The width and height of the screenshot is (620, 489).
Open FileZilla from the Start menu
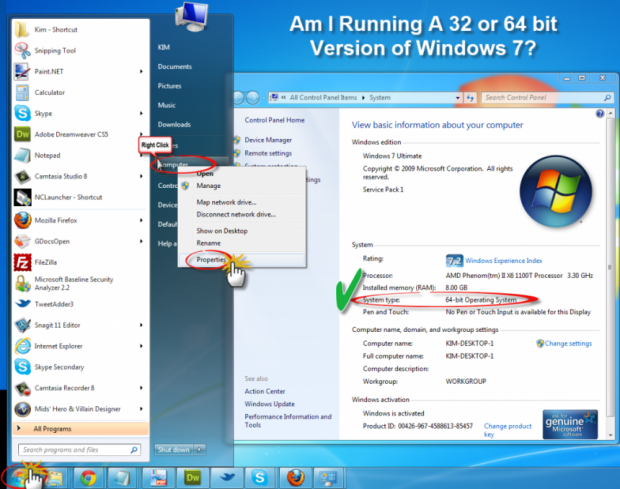44,262
